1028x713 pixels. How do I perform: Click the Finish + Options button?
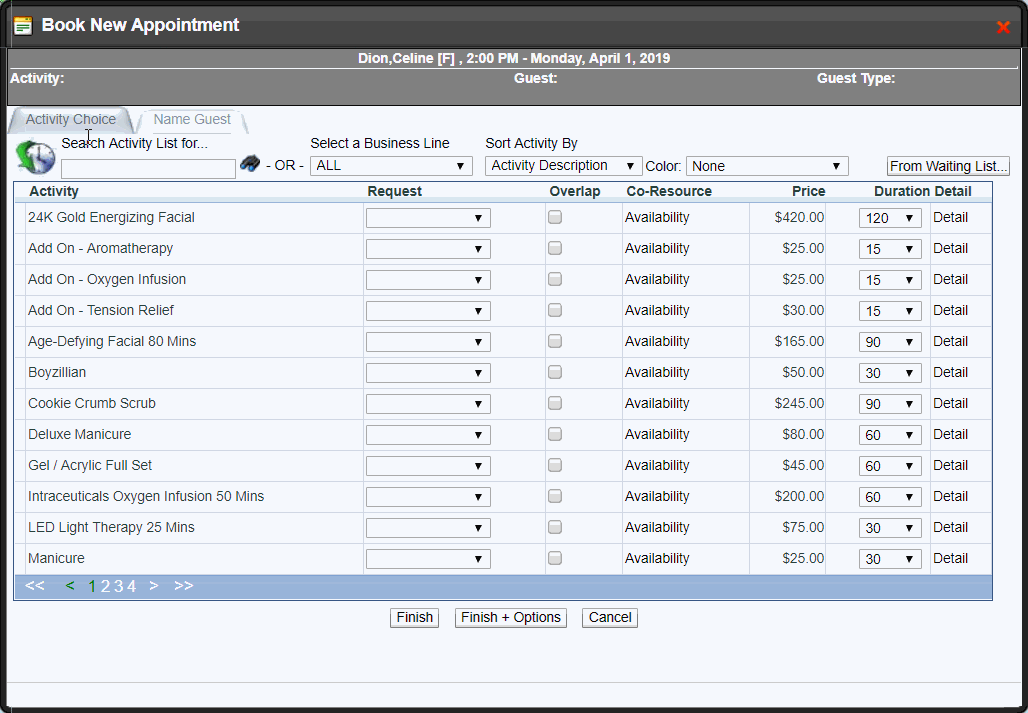click(x=511, y=618)
